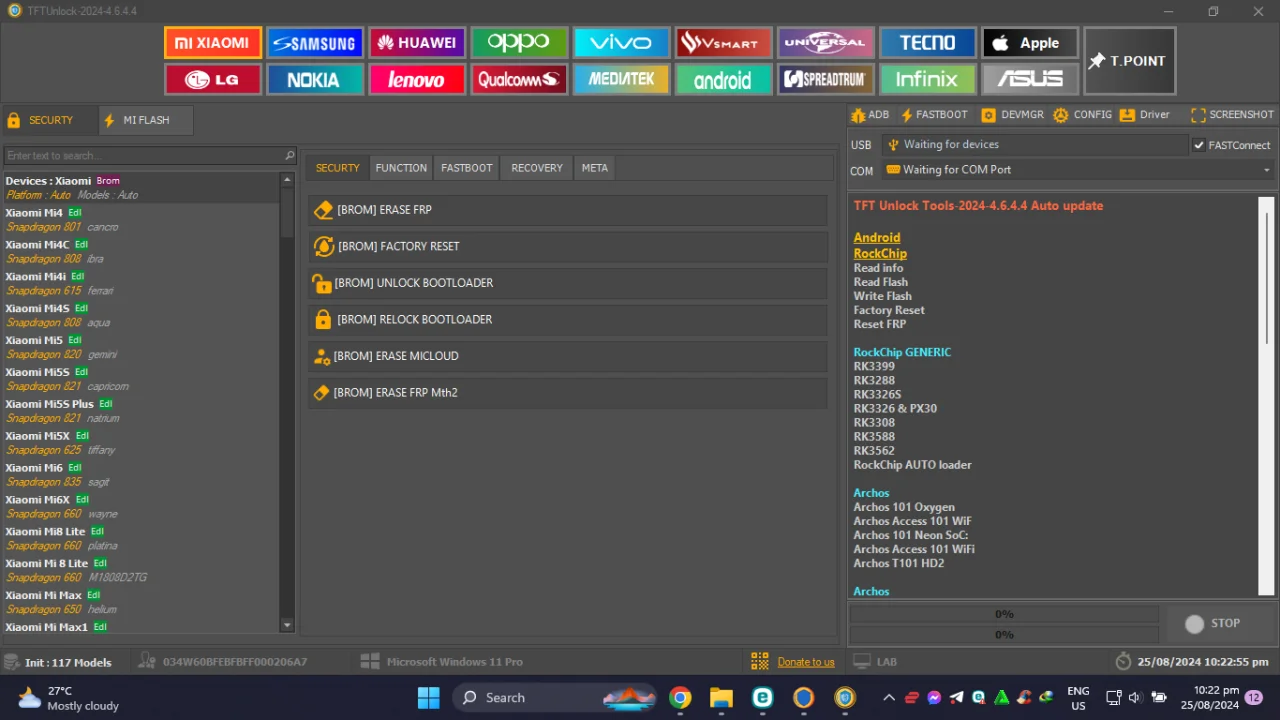Select the Tecno brand button
Image resolution: width=1280 pixels, height=720 pixels.
[927, 43]
